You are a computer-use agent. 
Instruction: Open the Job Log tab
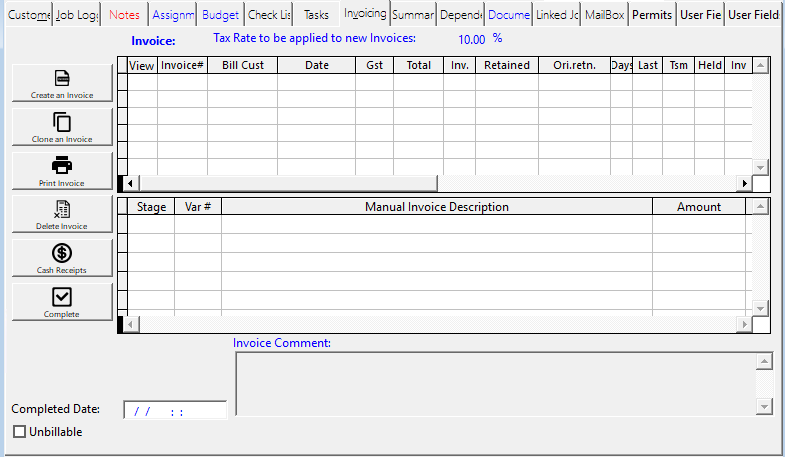(x=77, y=15)
